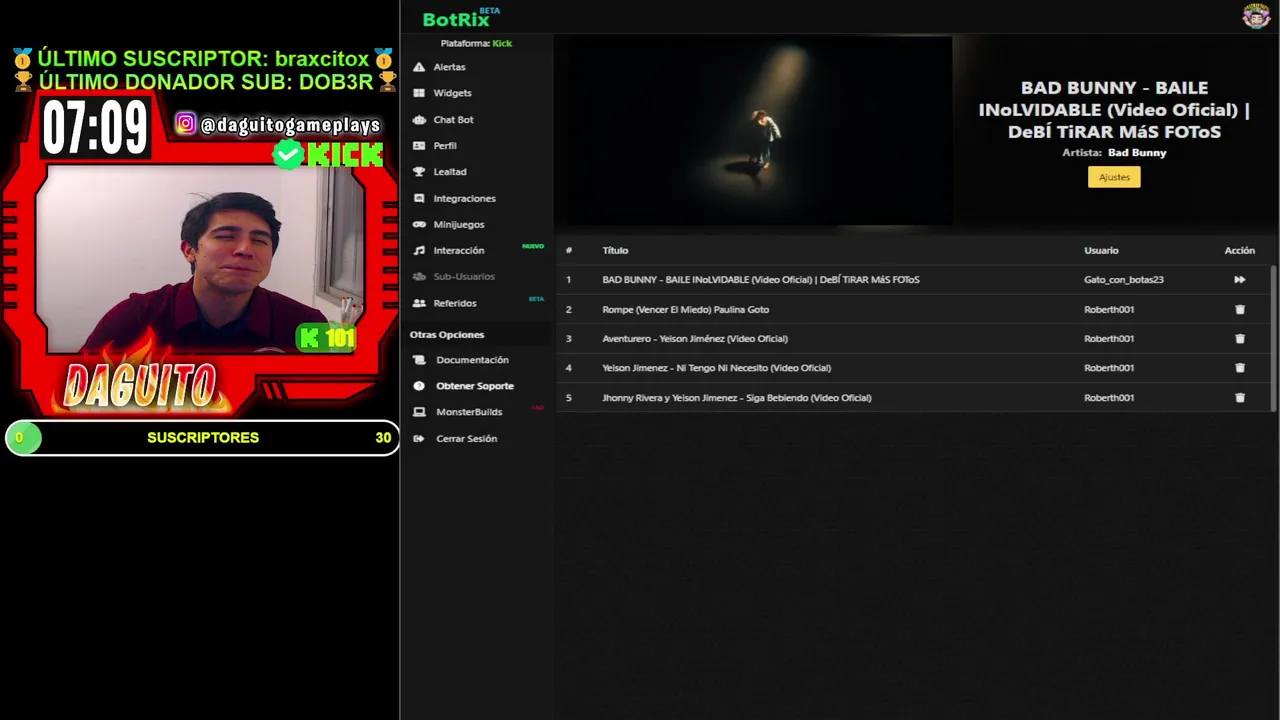Click the Minijuegos gamepad icon

click(x=419, y=225)
